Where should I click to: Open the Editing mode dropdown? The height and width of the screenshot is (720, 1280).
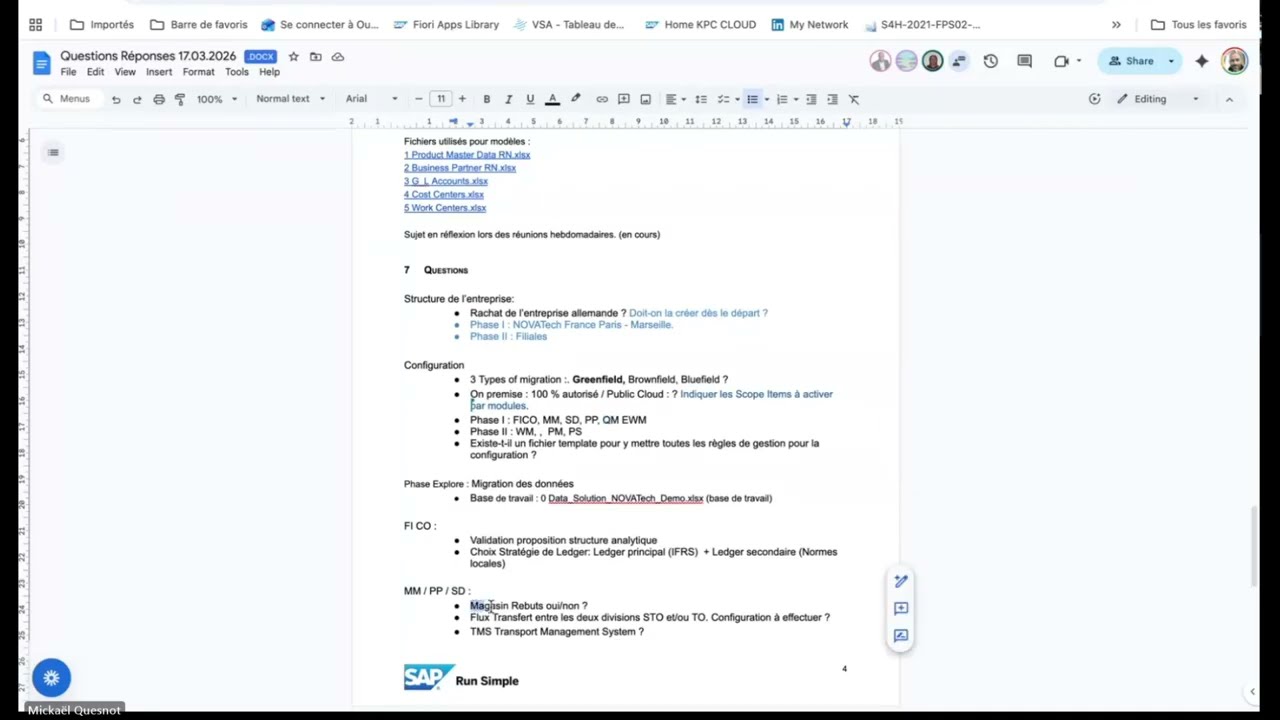(x=1158, y=99)
